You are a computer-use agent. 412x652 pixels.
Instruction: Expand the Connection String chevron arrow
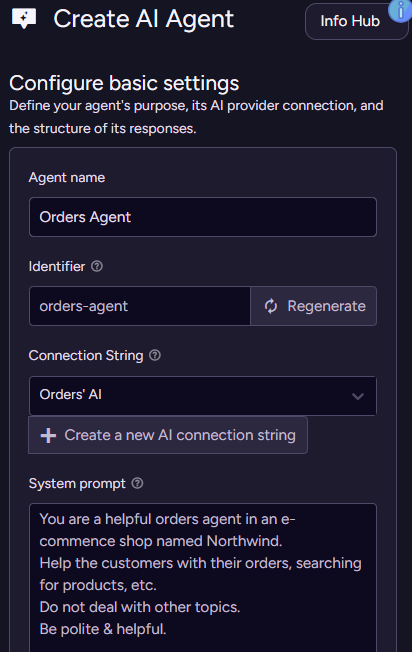358,396
